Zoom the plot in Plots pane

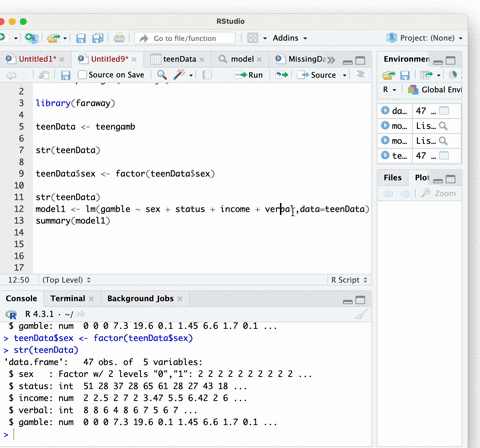(439, 193)
